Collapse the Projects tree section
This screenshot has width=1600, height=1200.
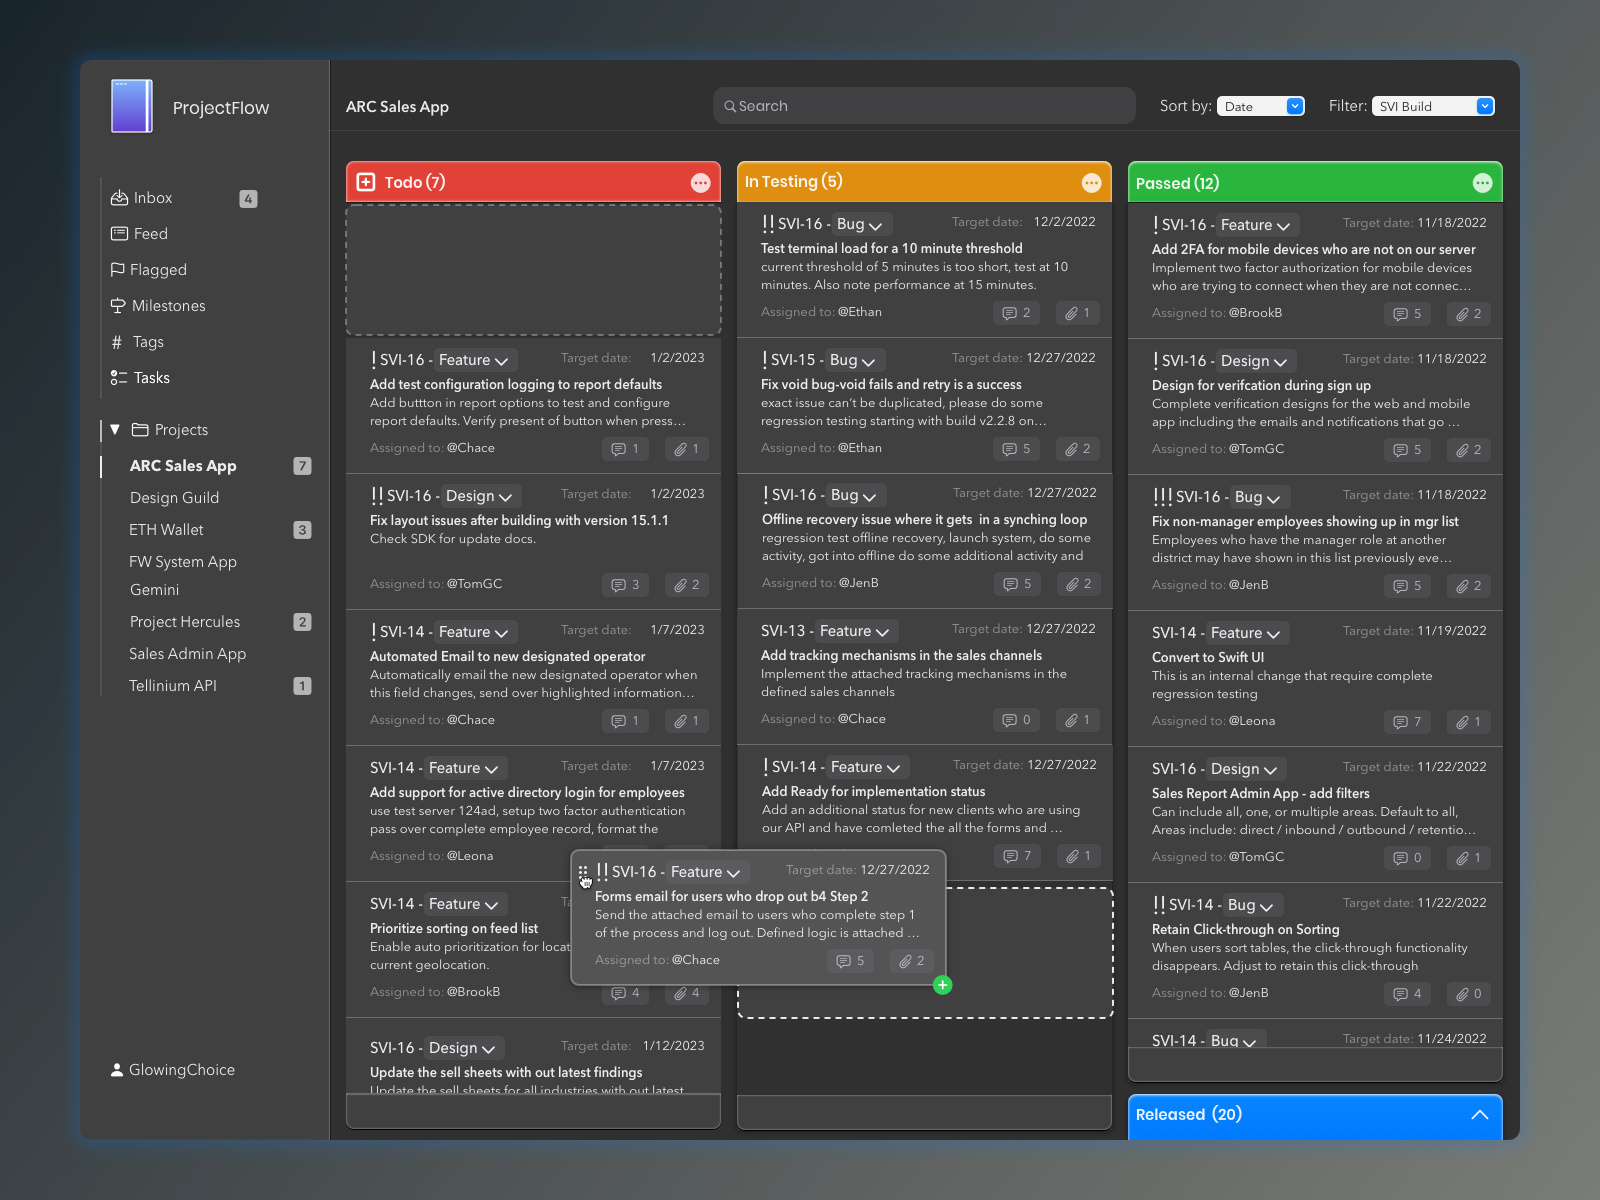click(115, 430)
